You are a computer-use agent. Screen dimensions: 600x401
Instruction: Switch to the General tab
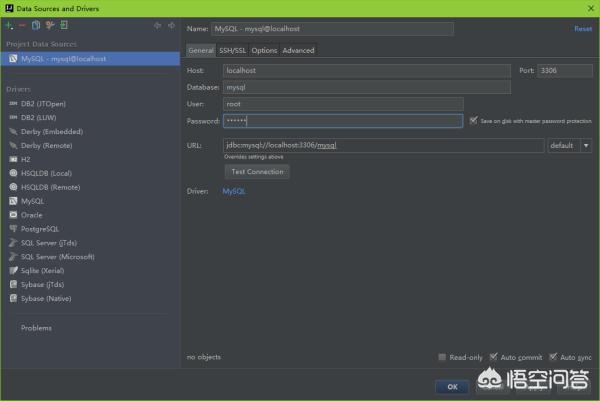(x=201, y=50)
